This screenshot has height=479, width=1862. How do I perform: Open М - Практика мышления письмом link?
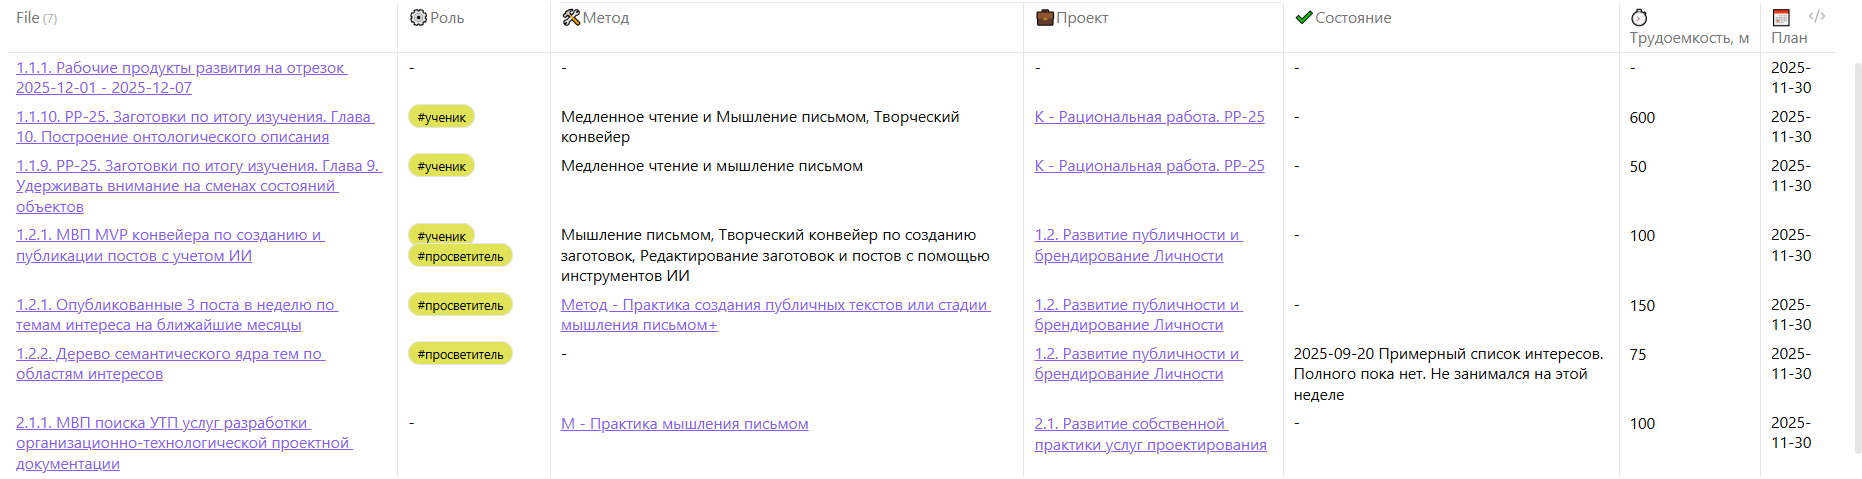click(x=684, y=424)
